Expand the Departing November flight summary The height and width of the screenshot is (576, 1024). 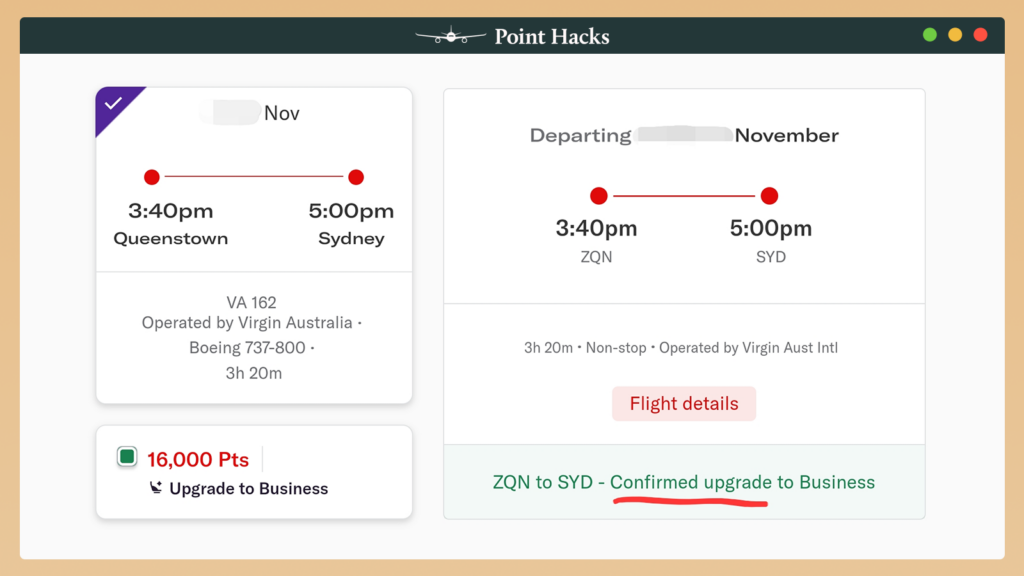[x=684, y=135]
